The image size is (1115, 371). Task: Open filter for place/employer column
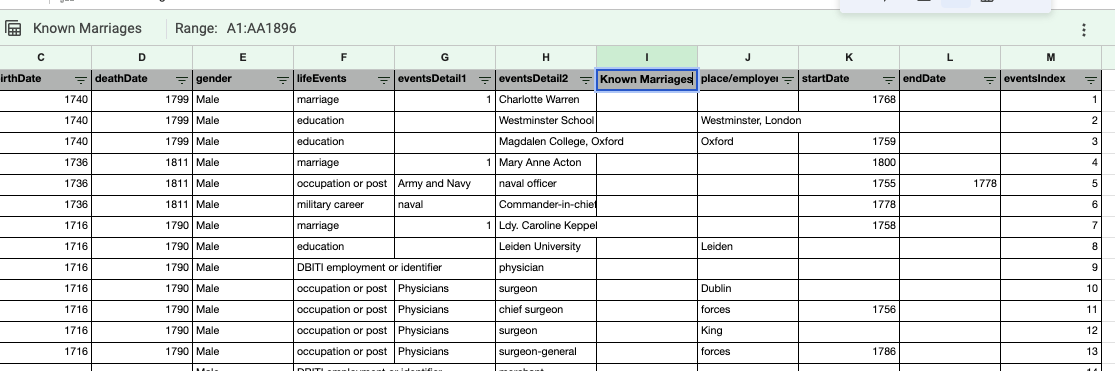point(788,80)
